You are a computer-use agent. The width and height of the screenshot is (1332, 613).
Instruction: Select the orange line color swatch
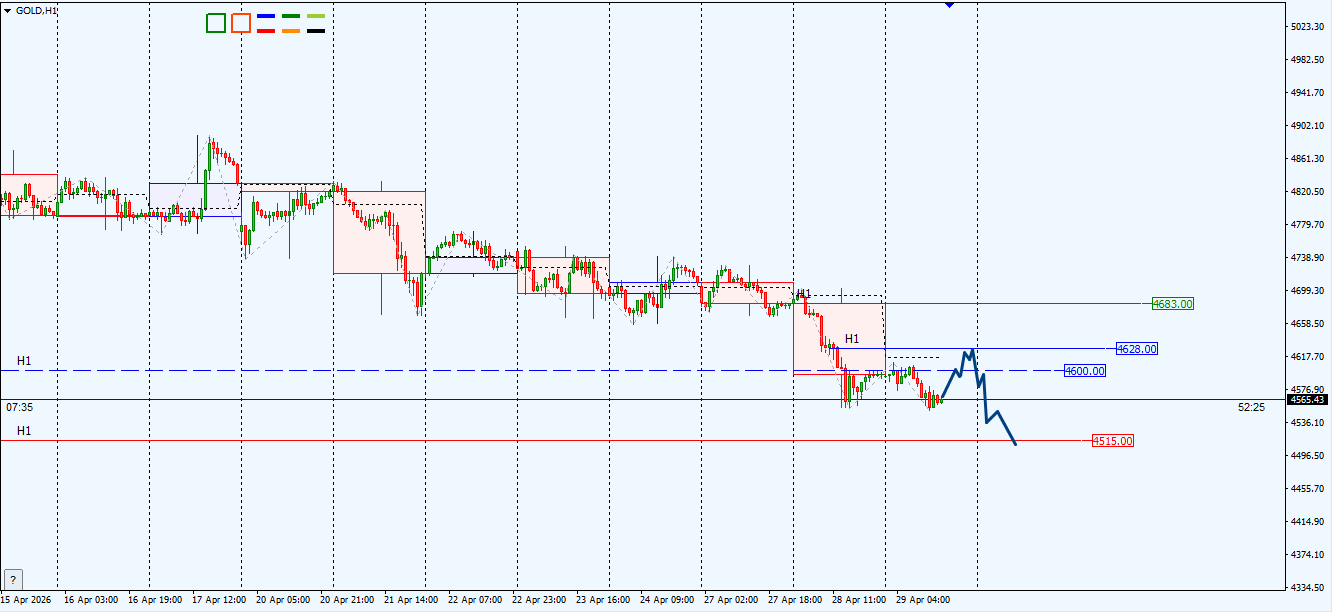pyautogui.click(x=291, y=31)
